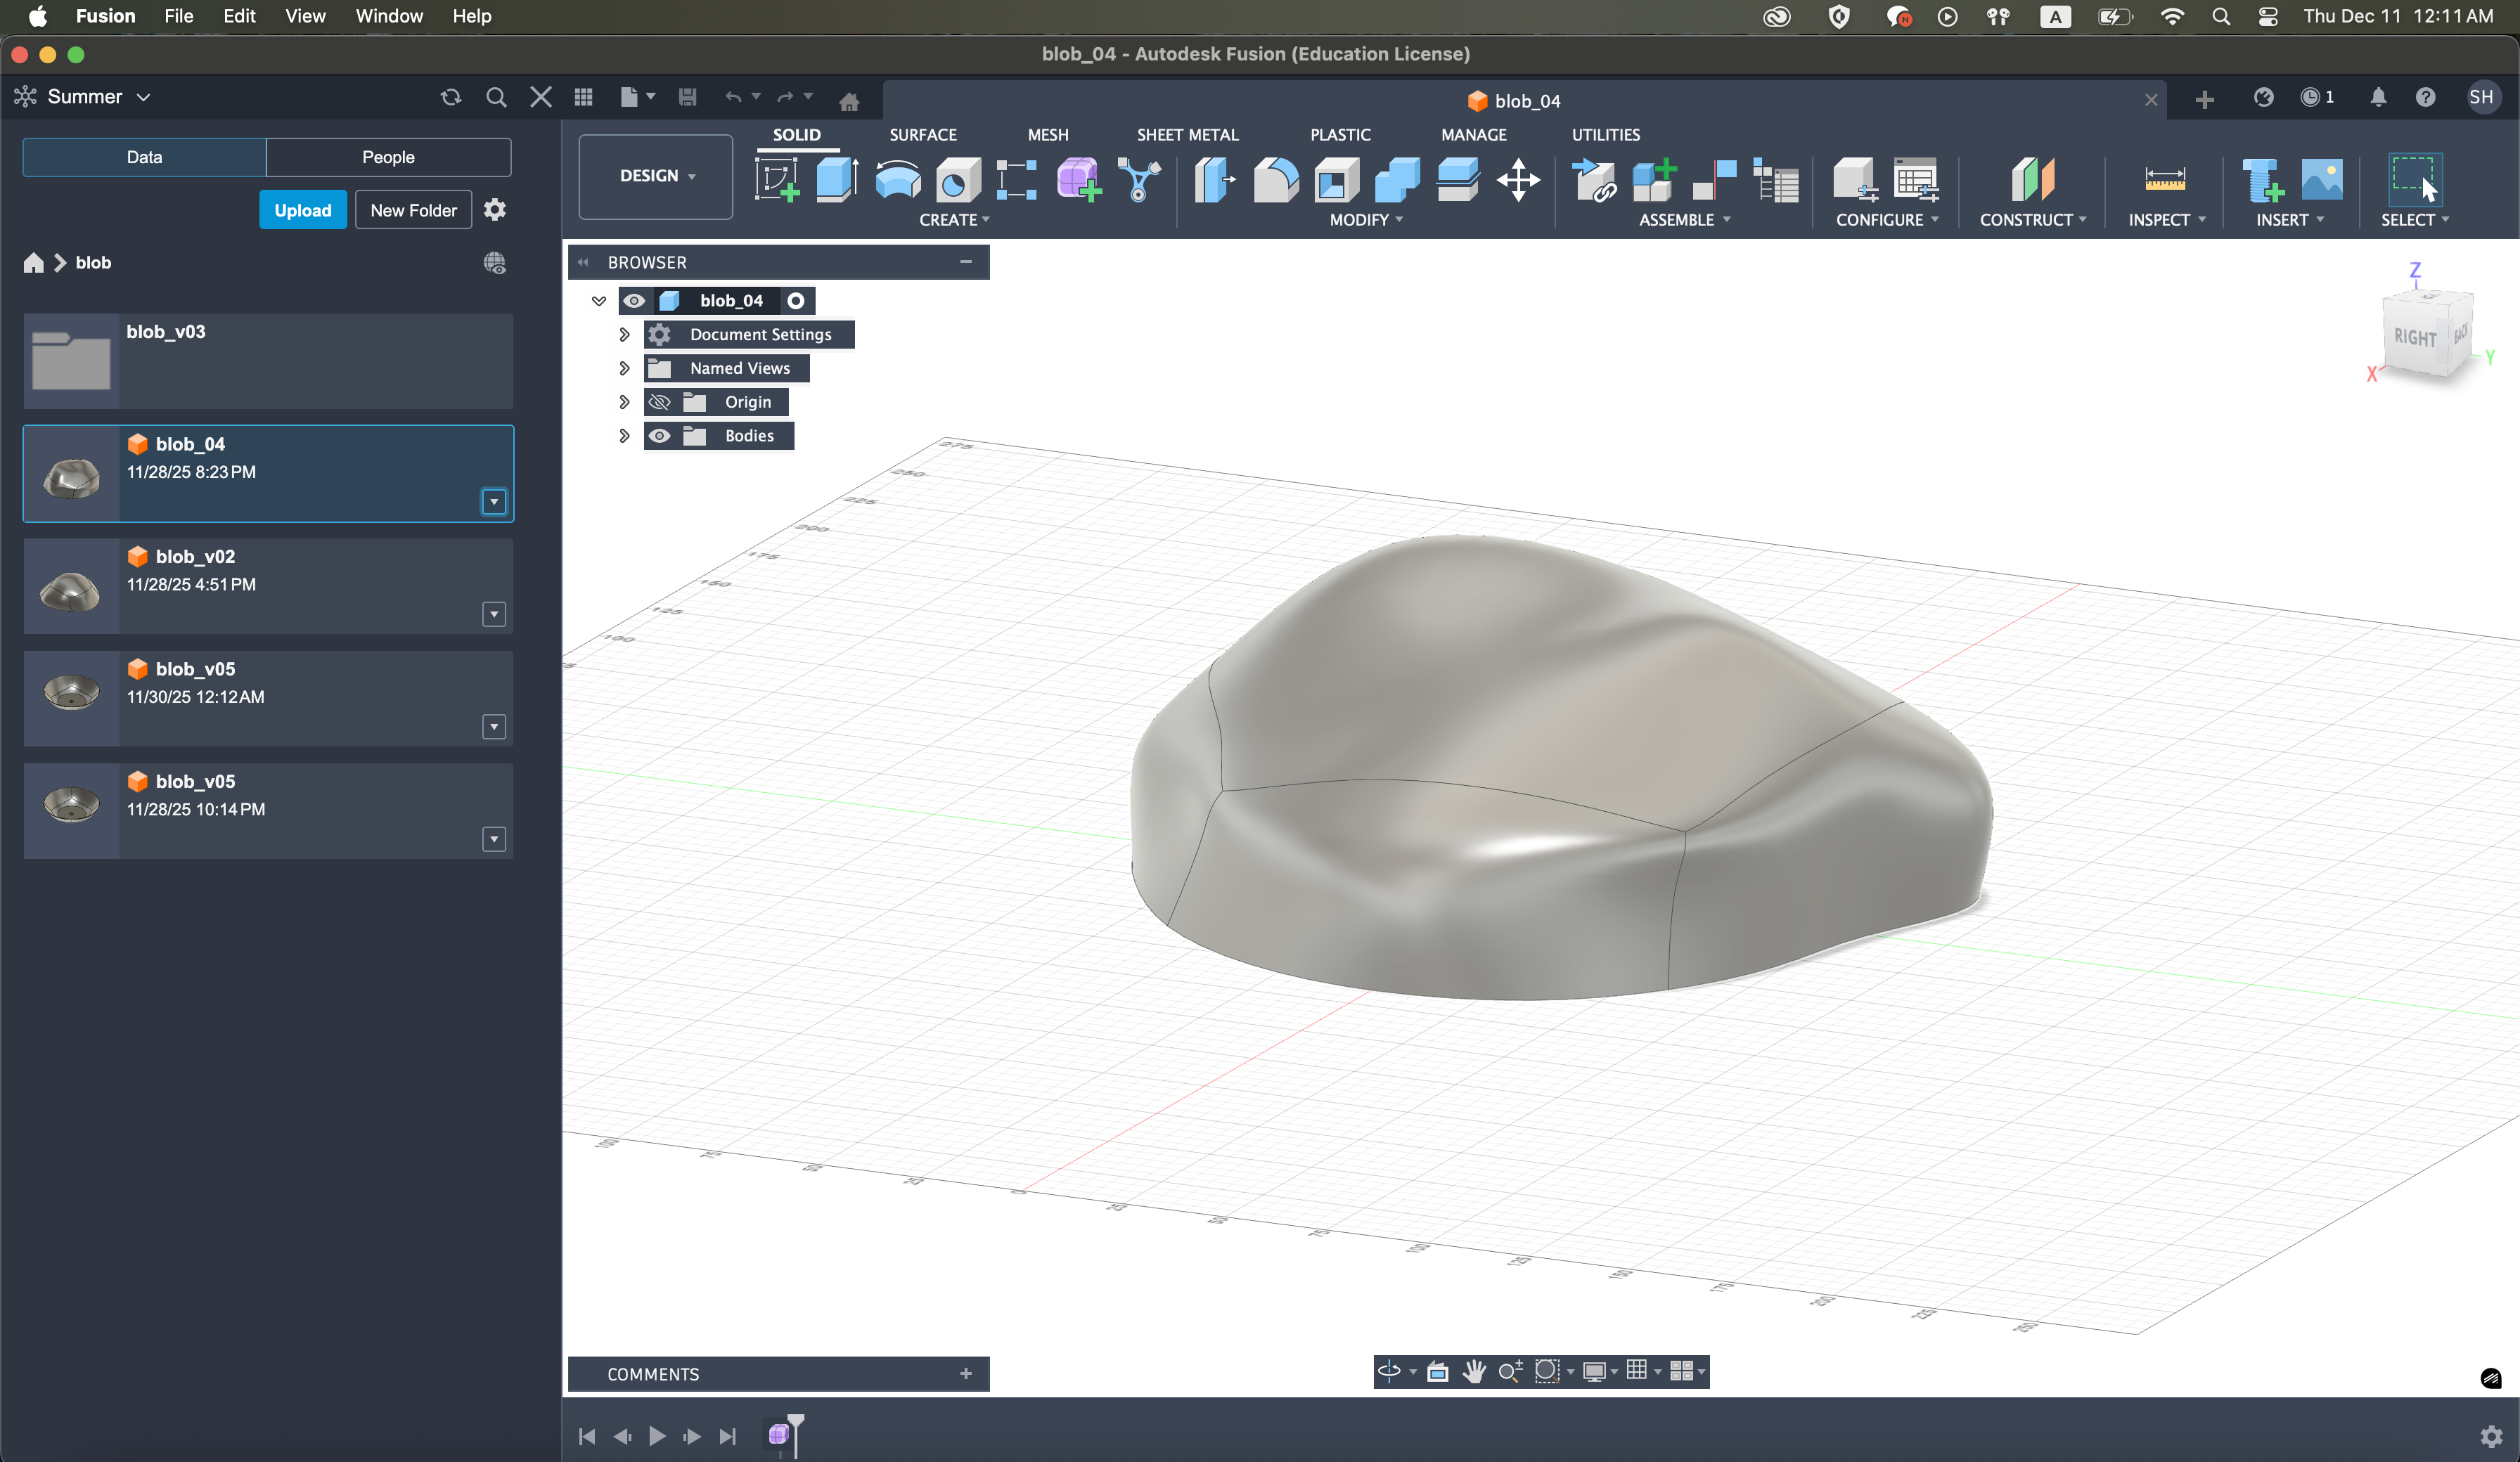Click the Create Form icon
Screen dimensions: 2520x1462
tap(1078, 181)
